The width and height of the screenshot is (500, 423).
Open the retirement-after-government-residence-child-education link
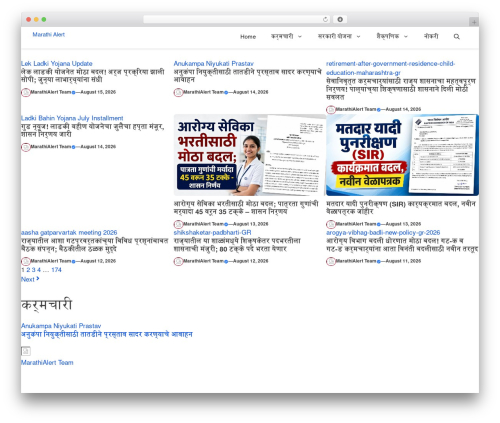pyautogui.click(x=390, y=68)
